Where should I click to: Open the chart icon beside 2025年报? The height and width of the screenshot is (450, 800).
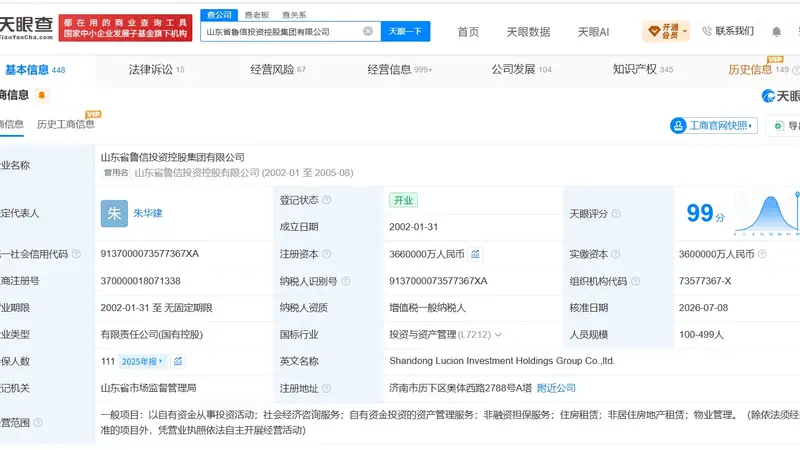coord(178,361)
